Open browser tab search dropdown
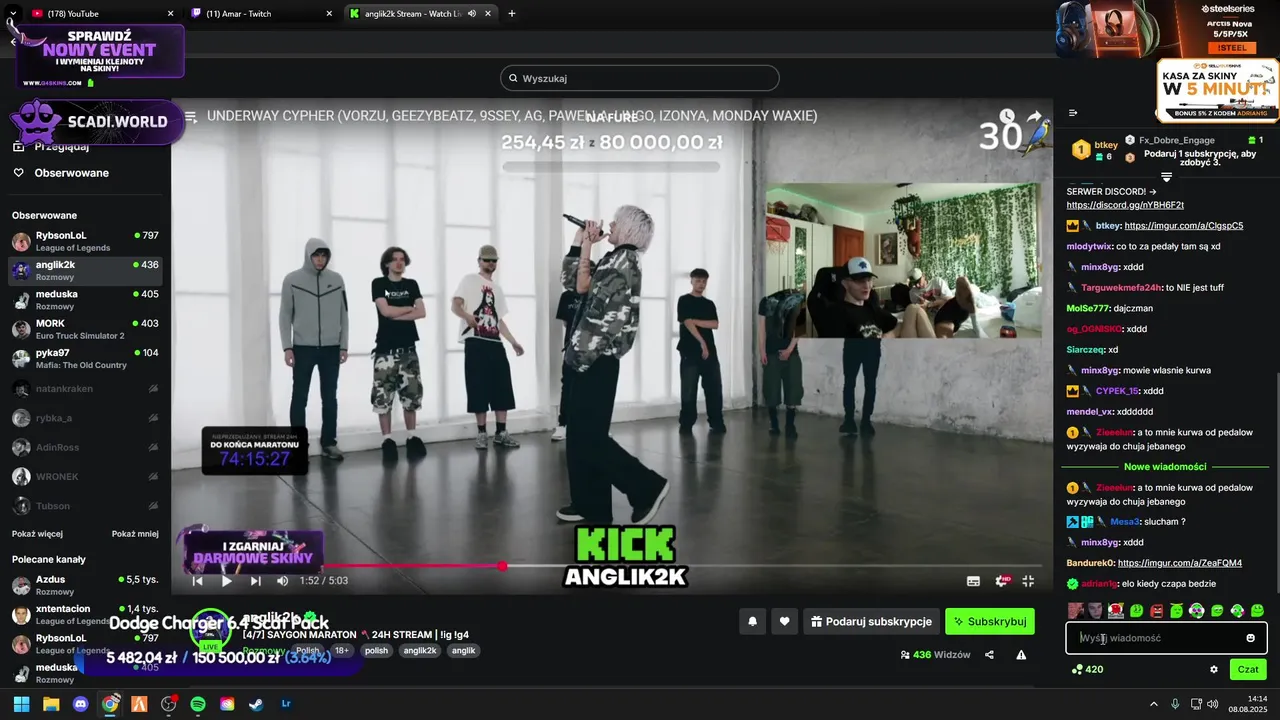This screenshot has height=720, width=1280. point(12,14)
